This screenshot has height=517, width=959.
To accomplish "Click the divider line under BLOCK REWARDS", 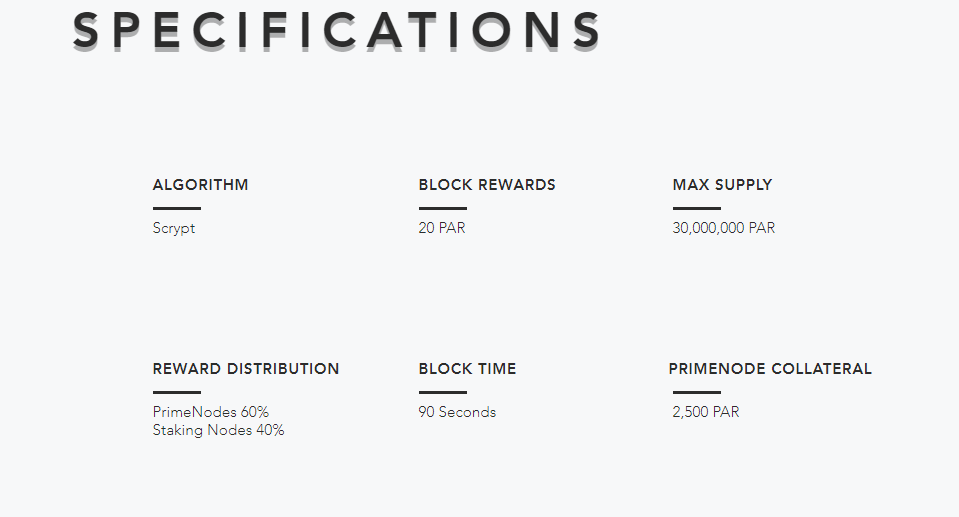I will [x=443, y=208].
